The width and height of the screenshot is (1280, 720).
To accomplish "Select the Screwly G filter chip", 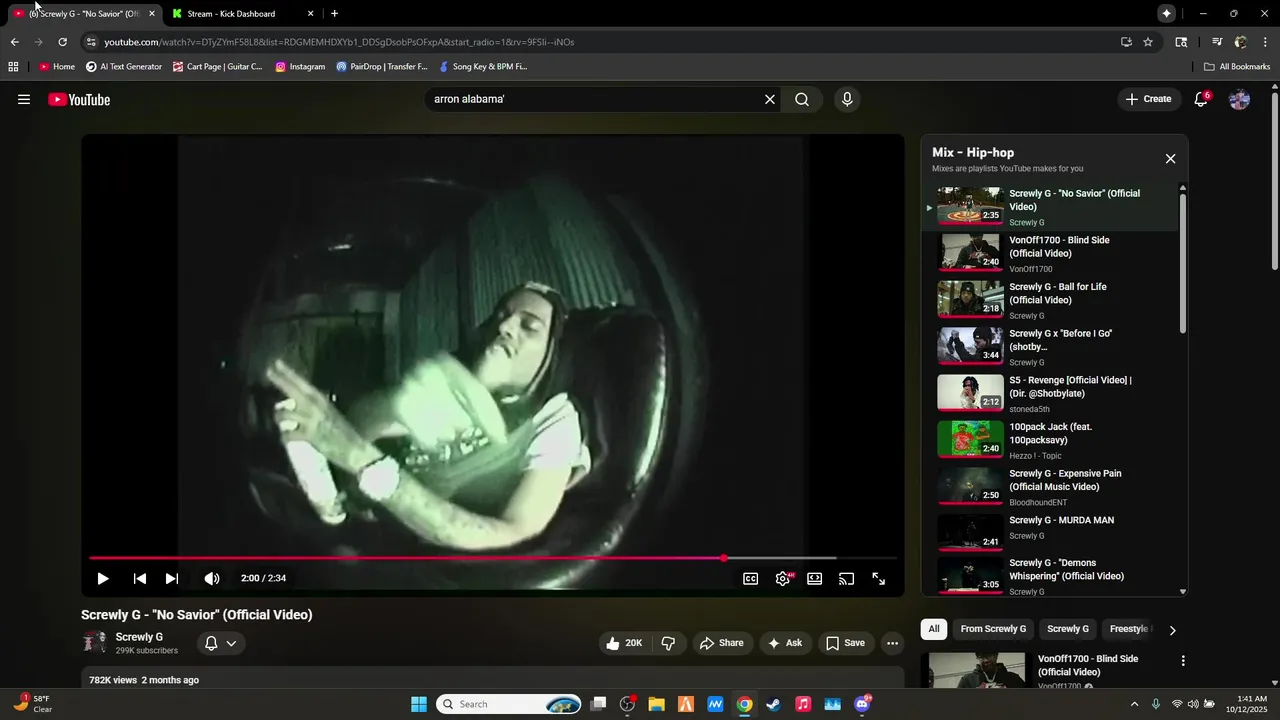I will click(x=1067, y=629).
